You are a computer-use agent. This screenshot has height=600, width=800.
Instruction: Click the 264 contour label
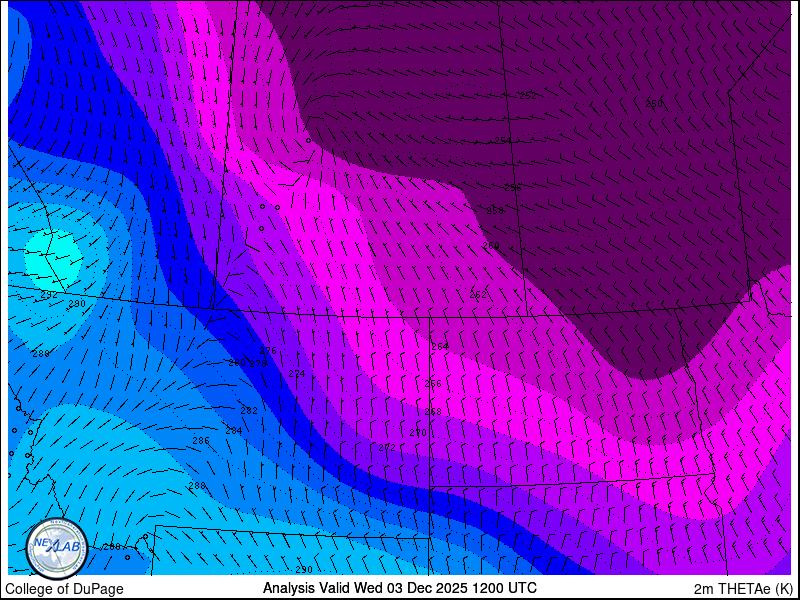click(x=440, y=346)
